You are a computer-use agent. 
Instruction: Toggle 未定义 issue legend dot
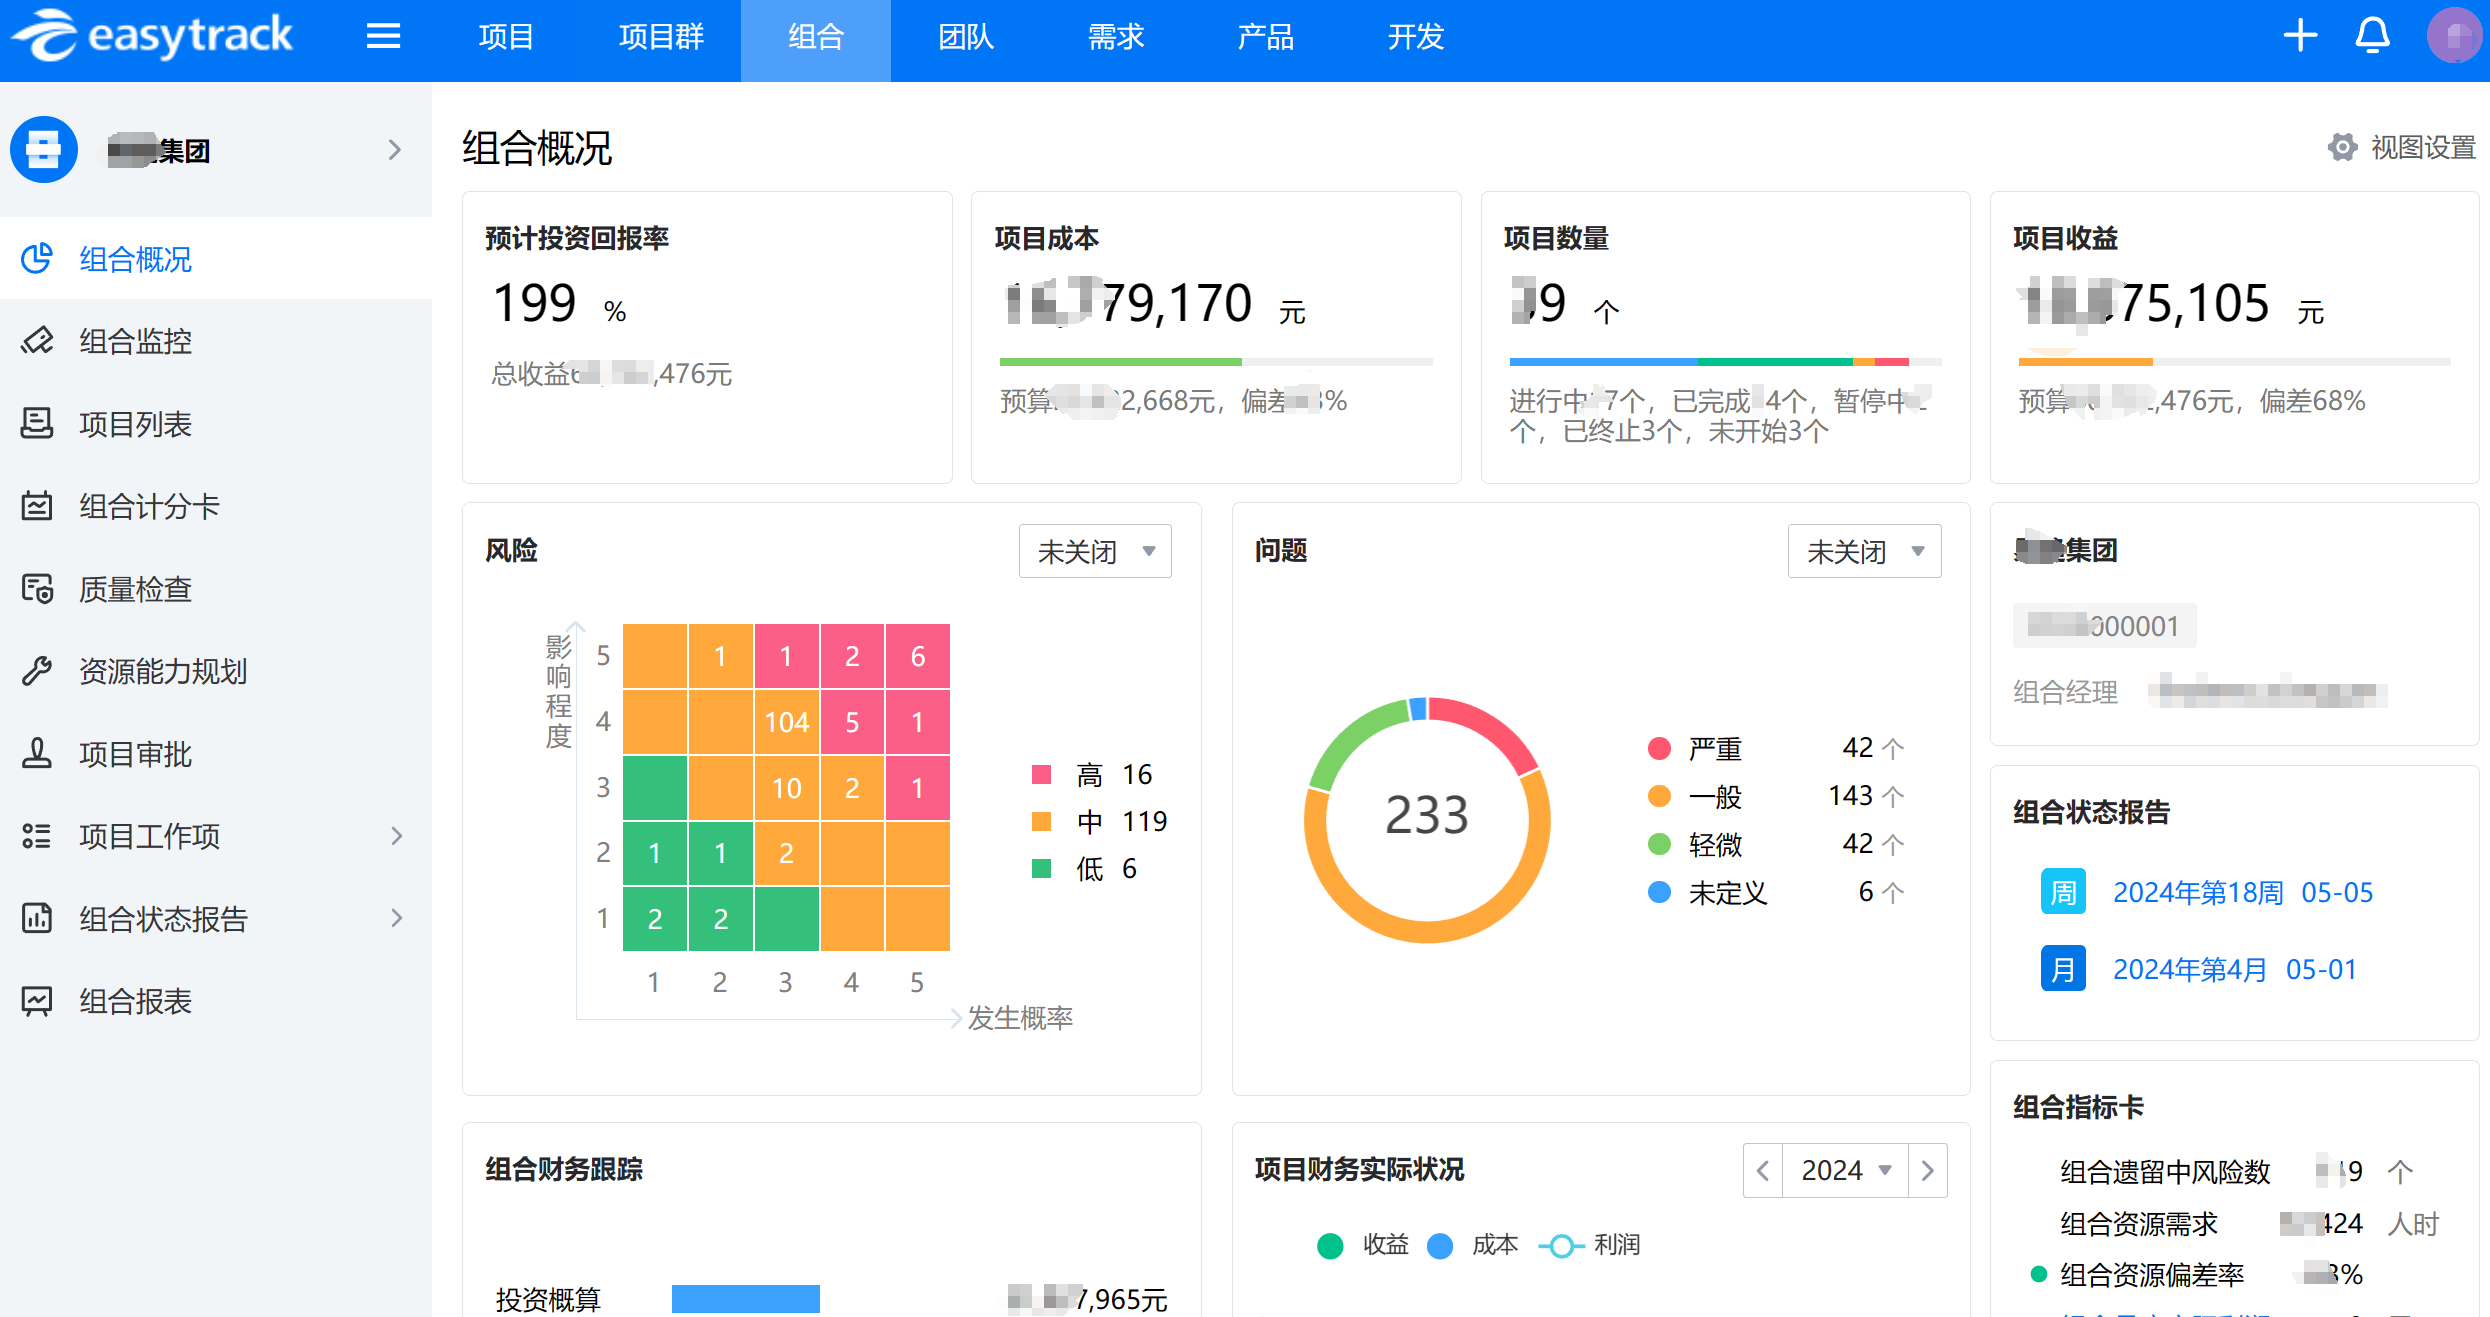pos(1659,892)
